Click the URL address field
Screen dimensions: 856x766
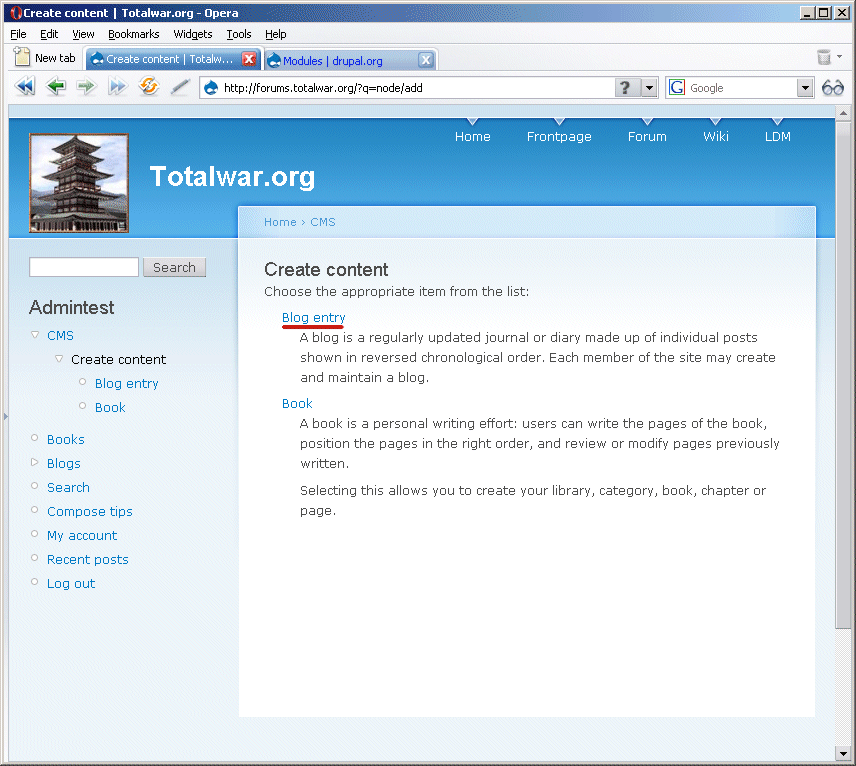[418, 87]
